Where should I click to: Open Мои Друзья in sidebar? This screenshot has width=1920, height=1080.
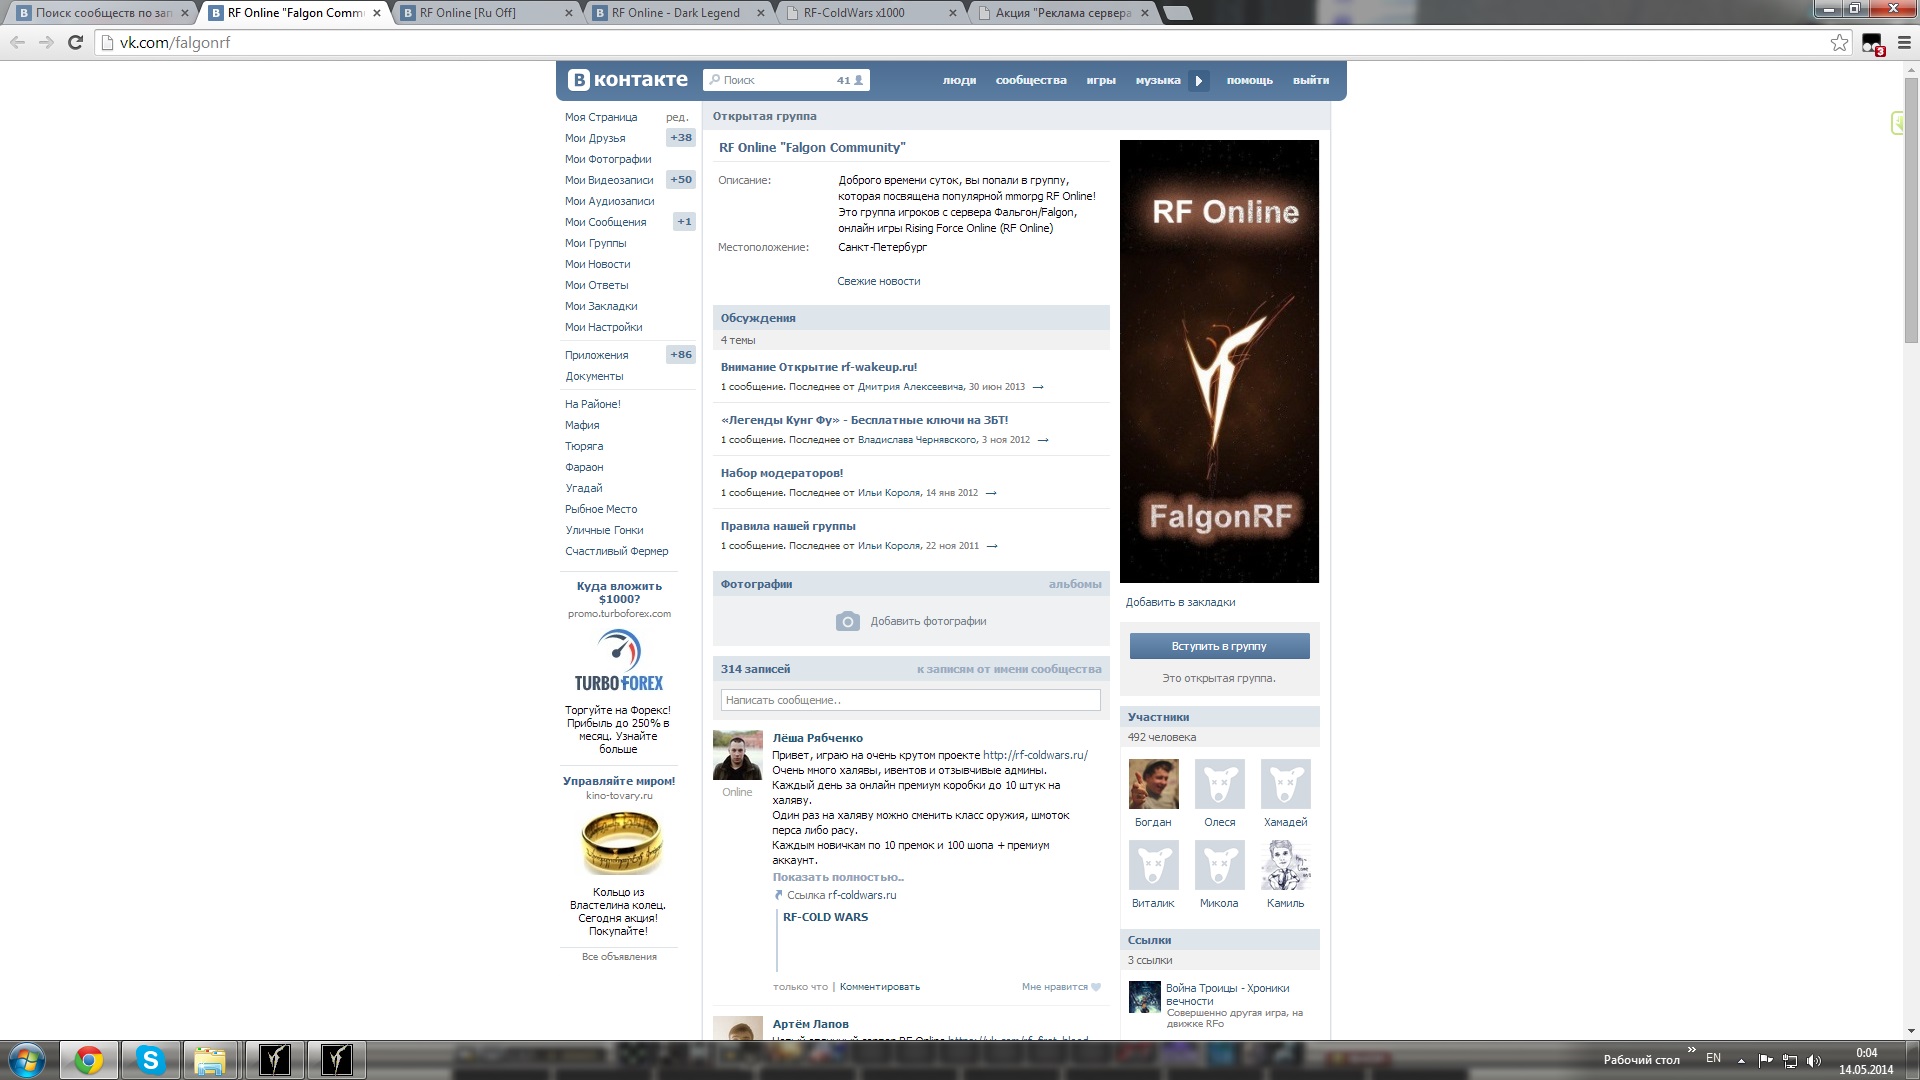click(595, 138)
